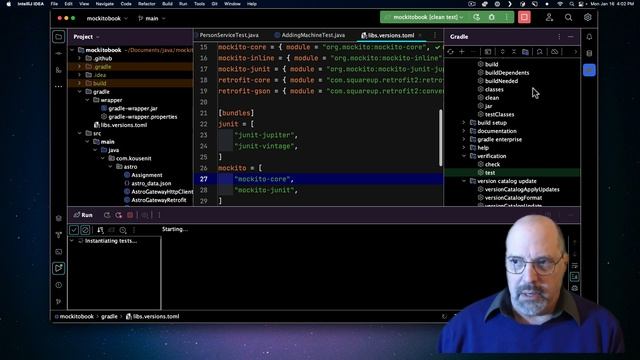
Task: Switch to PersonServiceTest.java tab
Action: 228,36
